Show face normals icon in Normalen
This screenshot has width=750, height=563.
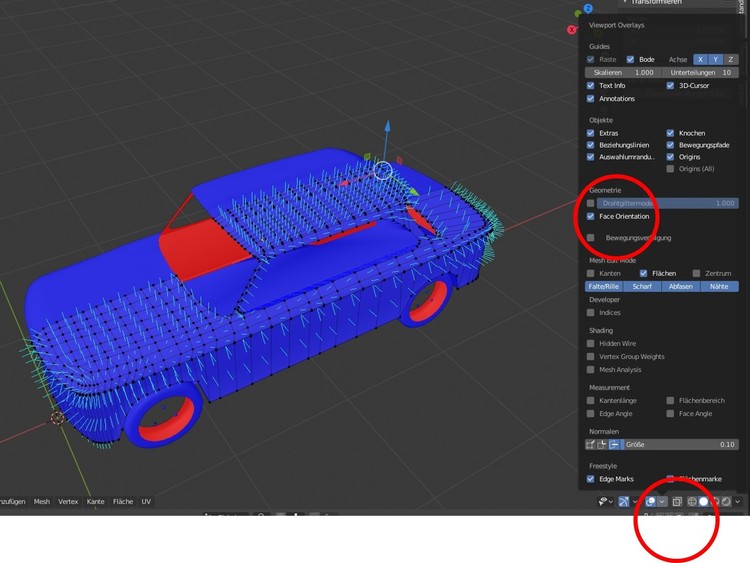[x=614, y=444]
